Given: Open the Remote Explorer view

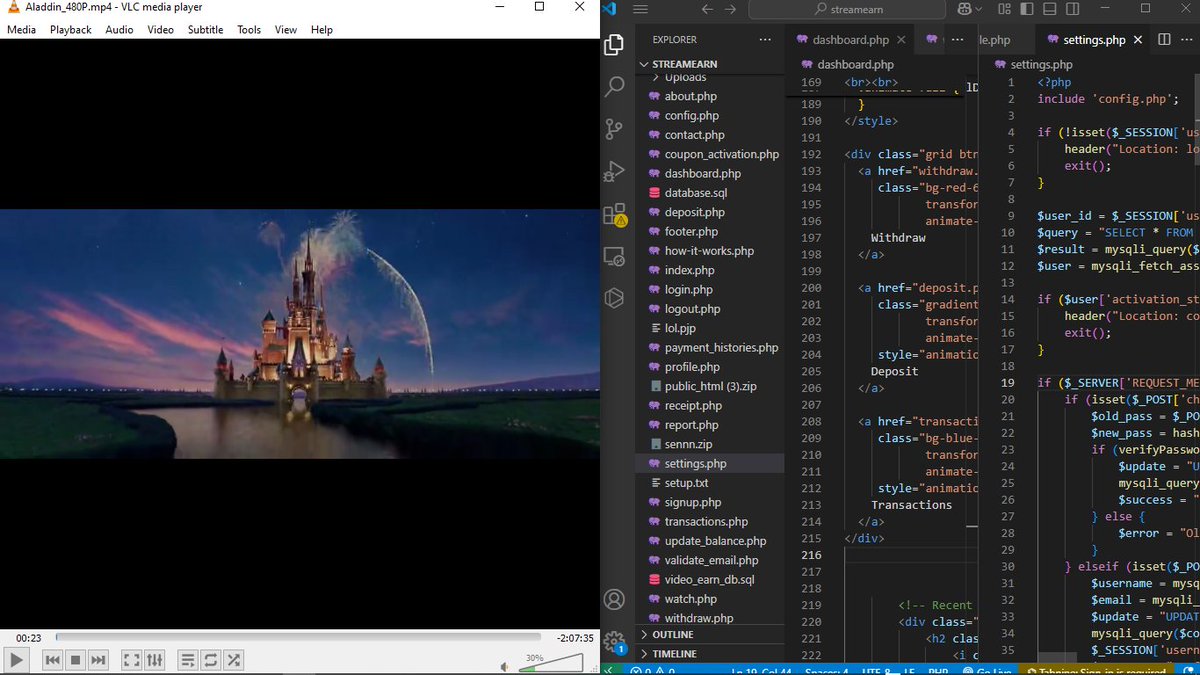Looking at the screenshot, I should [x=615, y=256].
